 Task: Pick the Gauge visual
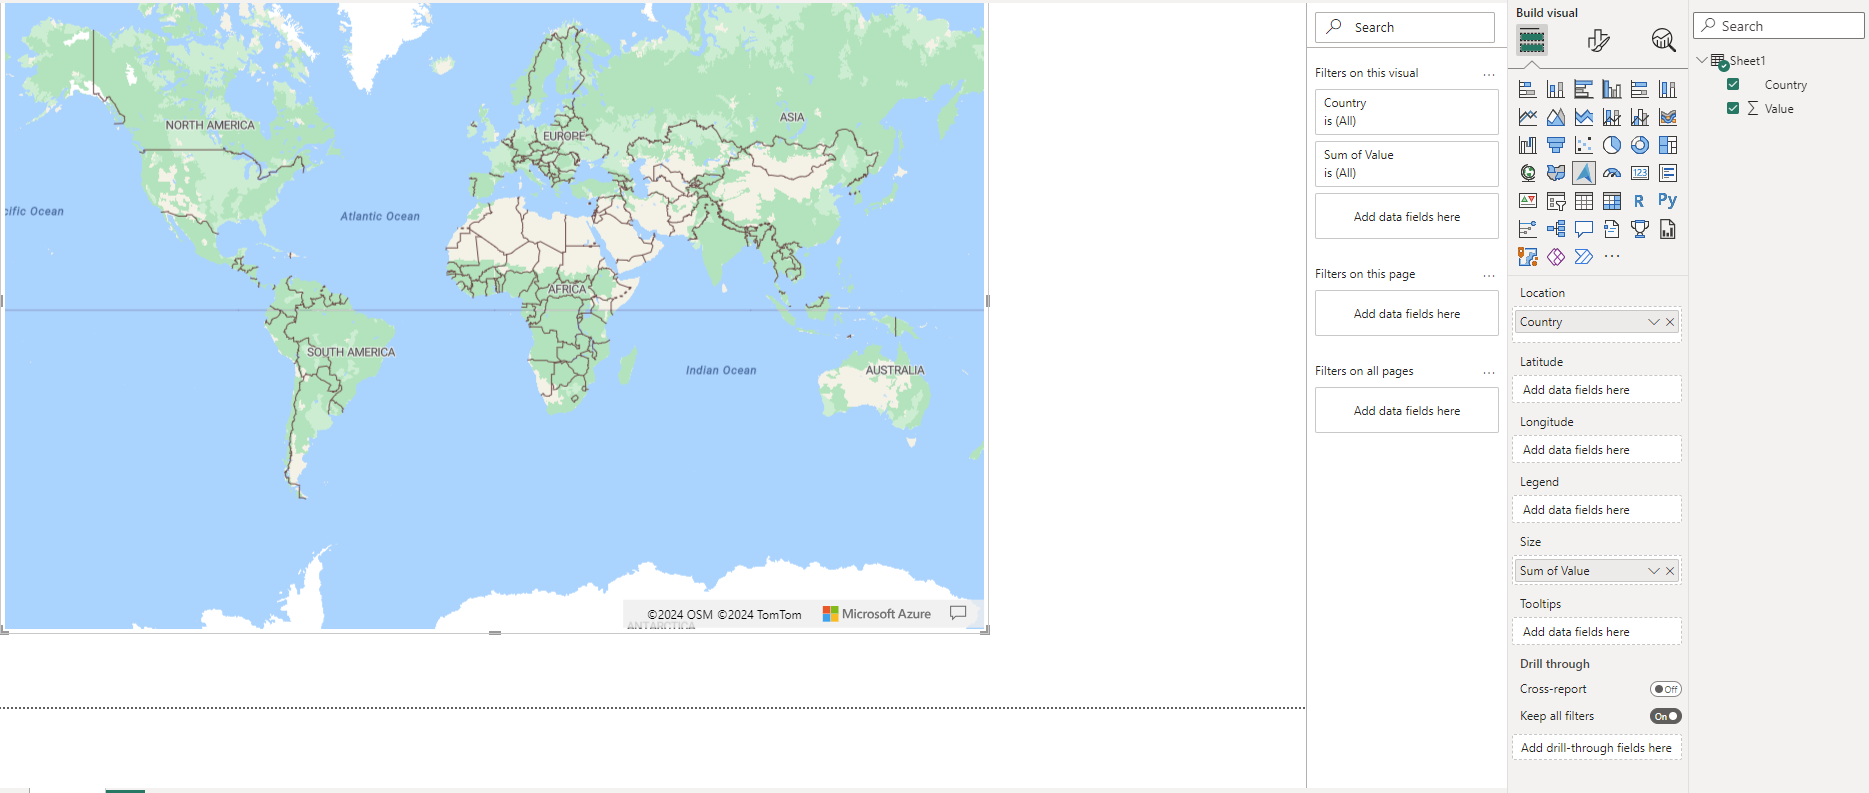1611,173
